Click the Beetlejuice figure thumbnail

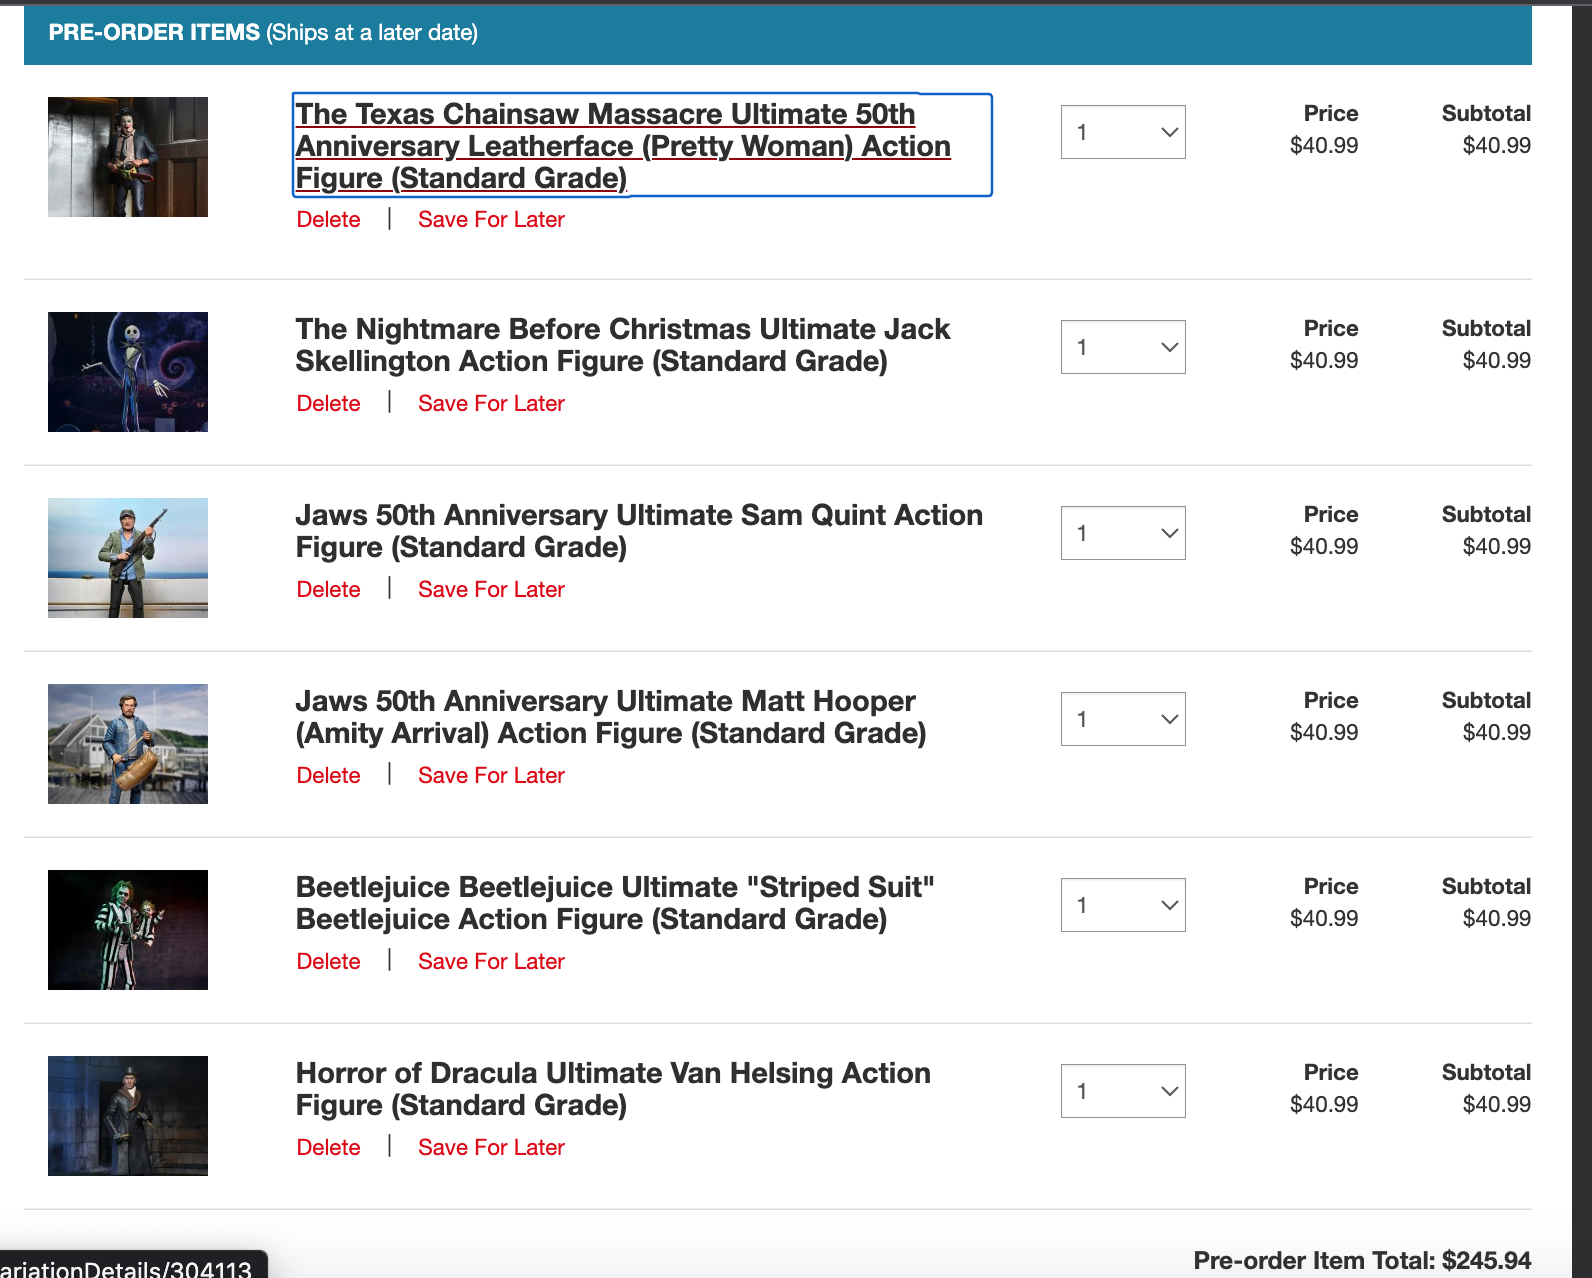point(128,930)
